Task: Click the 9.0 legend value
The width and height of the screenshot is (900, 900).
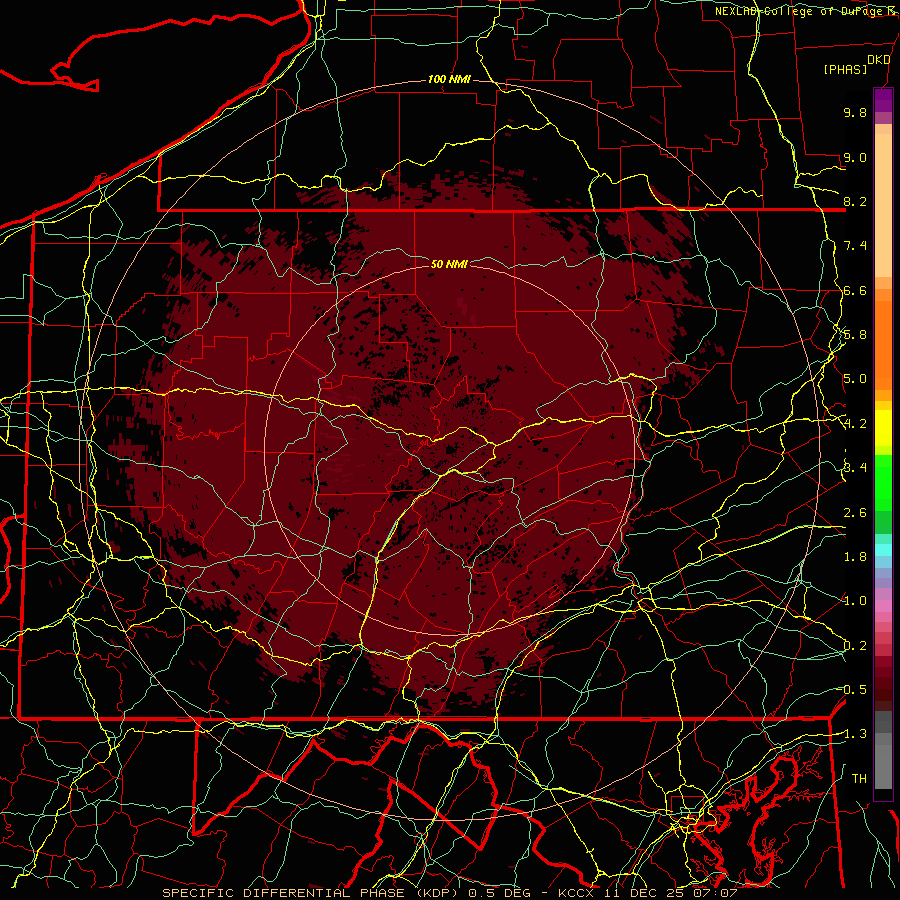Action: [855, 157]
